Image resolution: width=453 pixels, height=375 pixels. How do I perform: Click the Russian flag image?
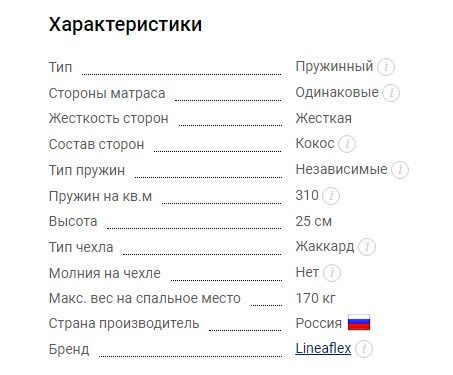click(359, 323)
